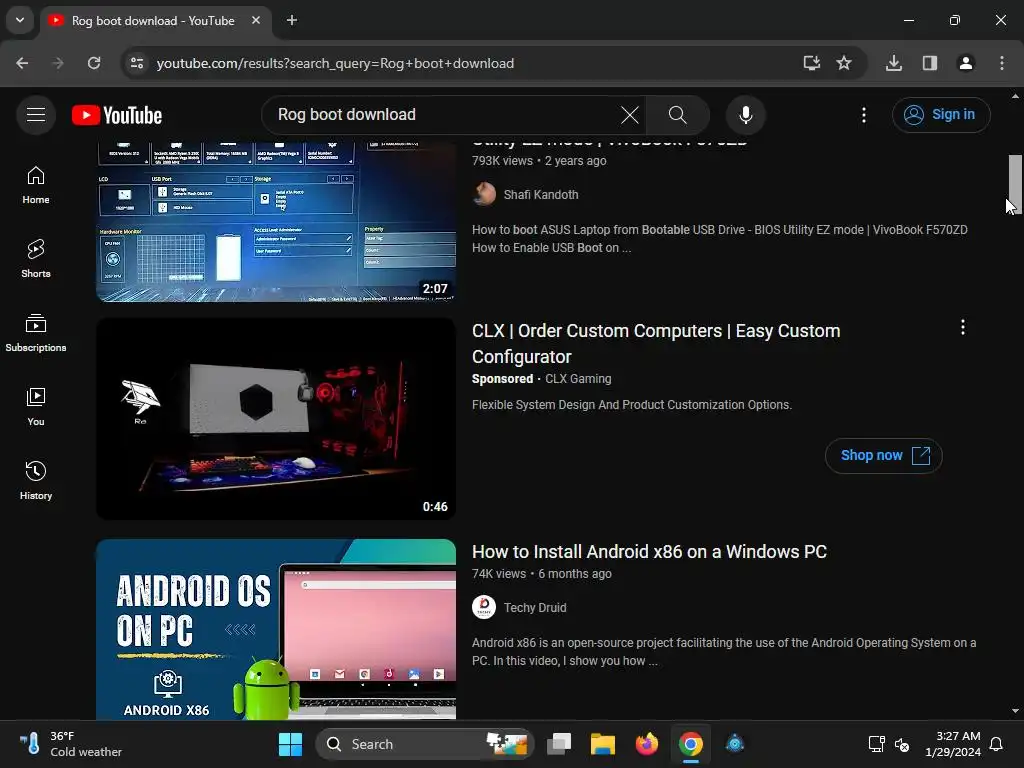Open Task View on taskbar
Screen dimensions: 1024x768
coord(559,744)
